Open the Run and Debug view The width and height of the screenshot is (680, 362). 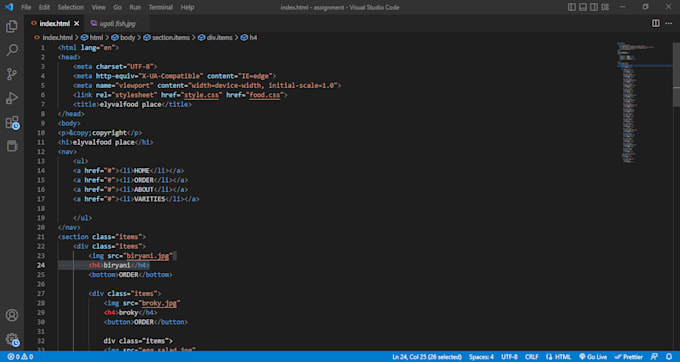(x=12, y=98)
